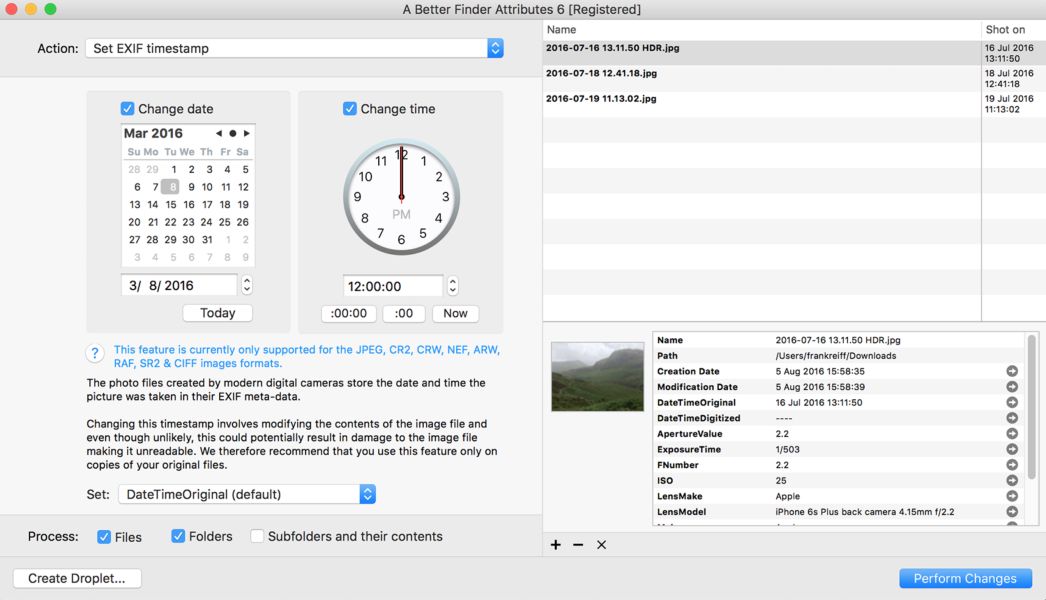Image resolution: width=1046 pixels, height=600 pixels.
Task: Open the Set DateTimeOriginal dropdown
Action: tap(247, 494)
